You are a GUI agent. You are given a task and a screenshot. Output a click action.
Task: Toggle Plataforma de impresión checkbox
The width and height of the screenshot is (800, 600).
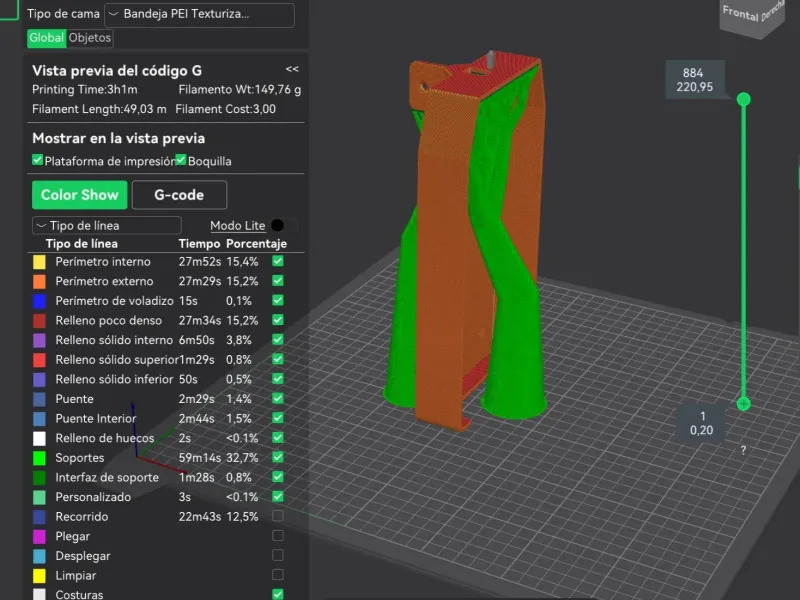(37, 160)
